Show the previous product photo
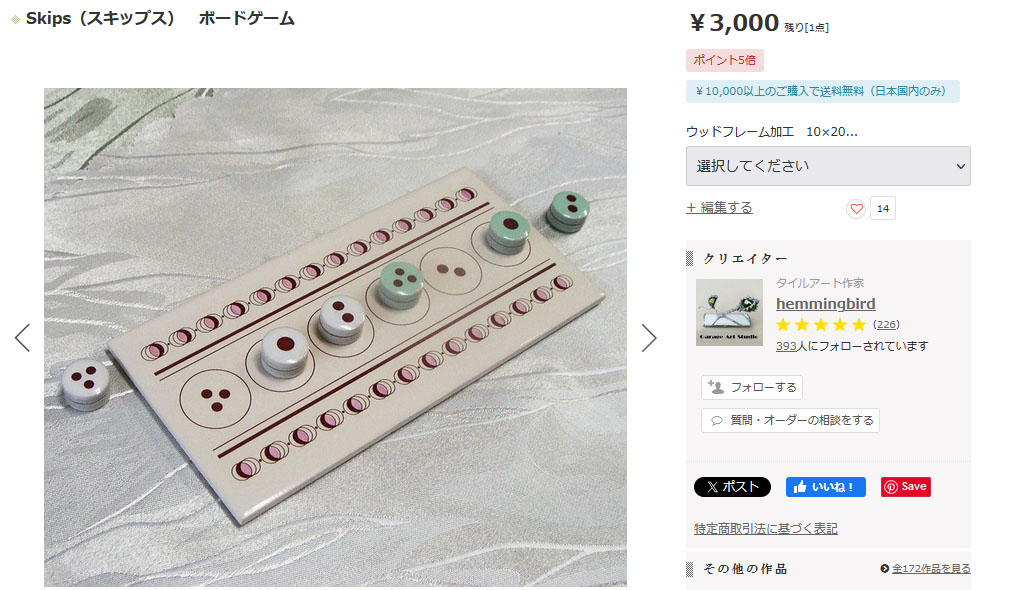Image resolution: width=1012 pixels, height=590 pixels. coord(23,338)
